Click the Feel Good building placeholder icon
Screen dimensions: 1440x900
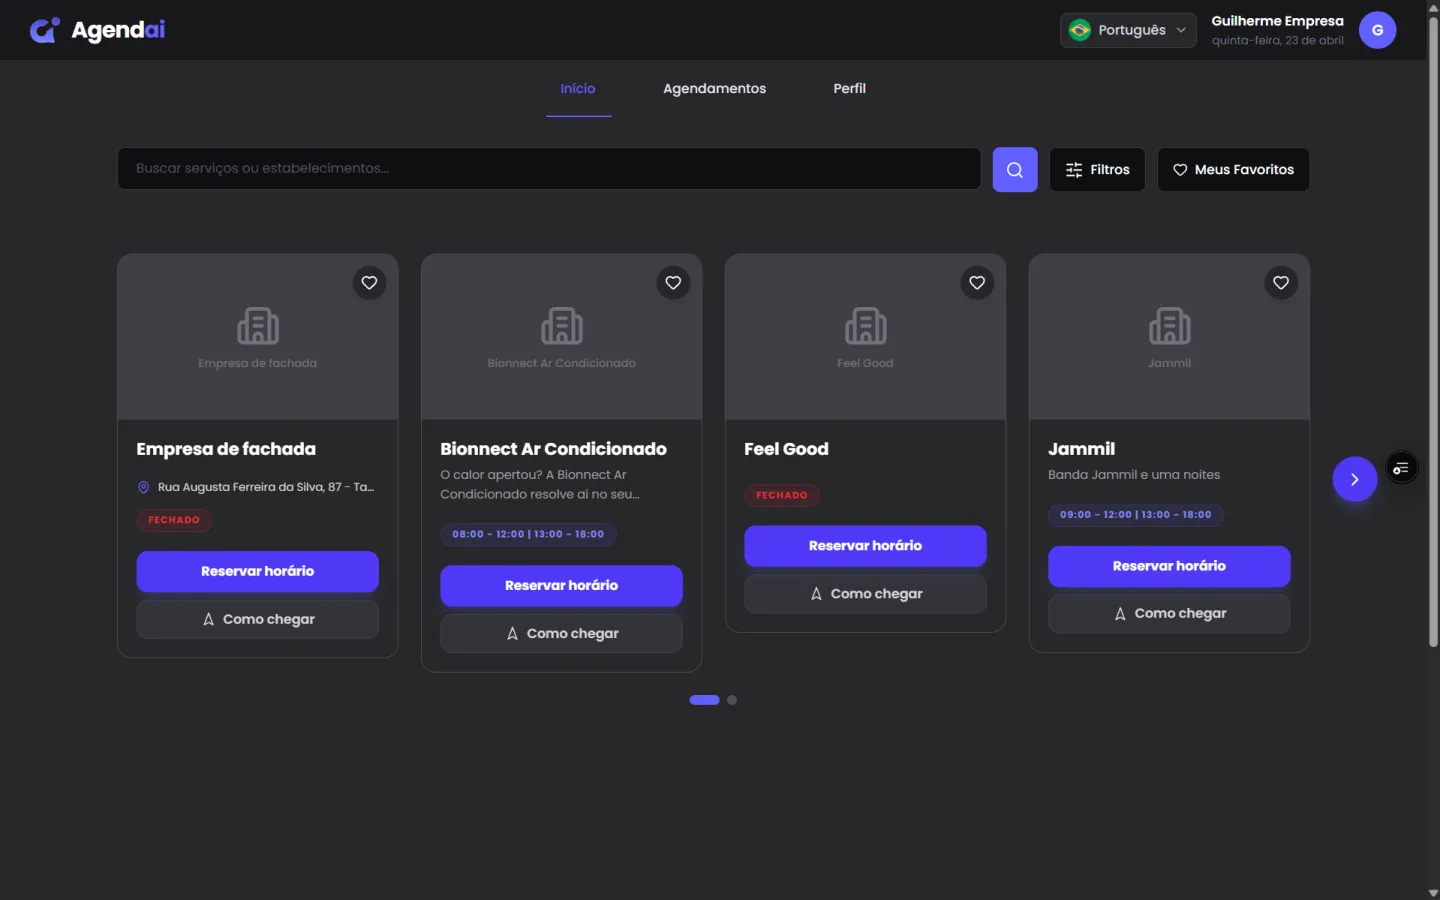pyautogui.click(x=866, y=326)
